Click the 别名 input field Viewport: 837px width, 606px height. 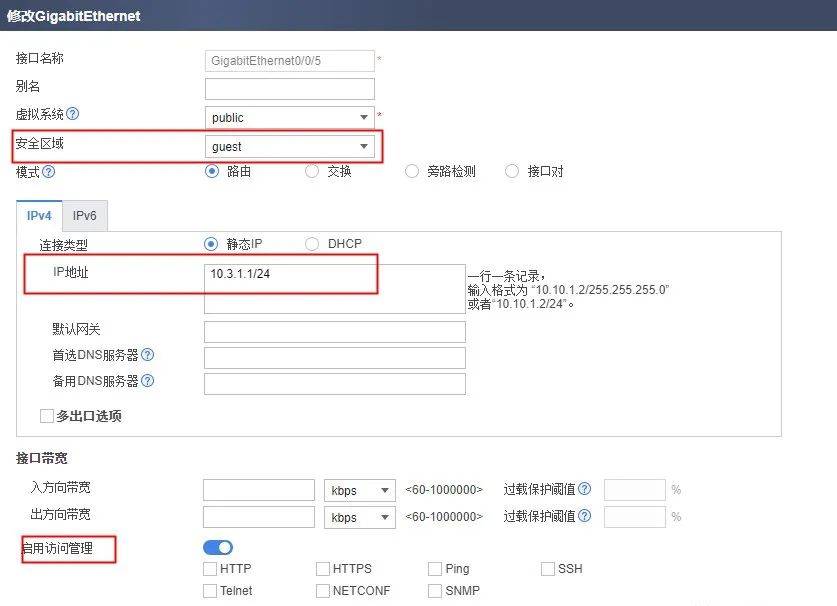tap(289, 89)
